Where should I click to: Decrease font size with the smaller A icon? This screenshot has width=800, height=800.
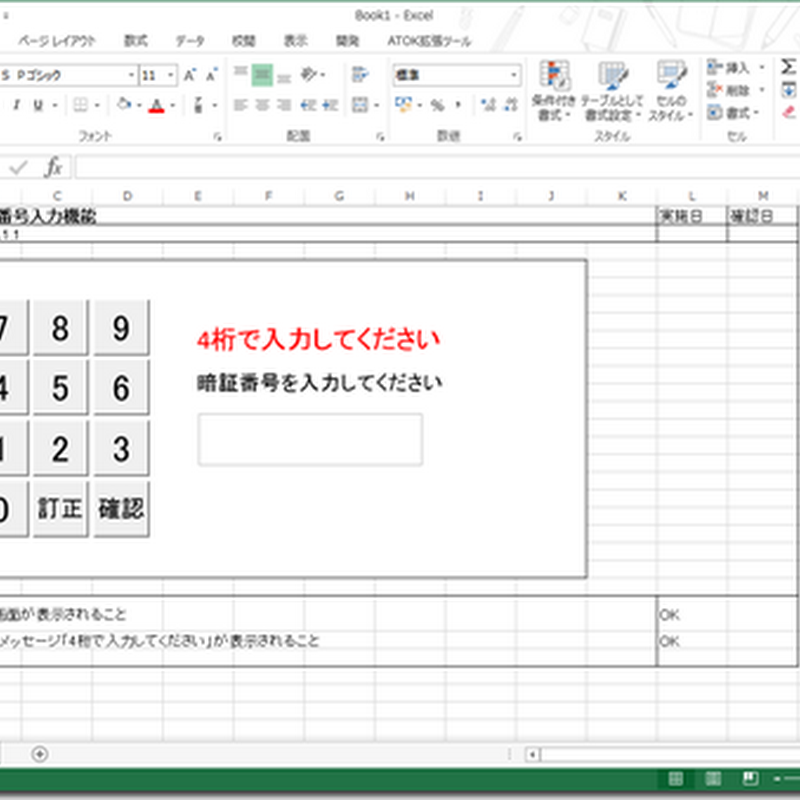click(x=211, y=76)
